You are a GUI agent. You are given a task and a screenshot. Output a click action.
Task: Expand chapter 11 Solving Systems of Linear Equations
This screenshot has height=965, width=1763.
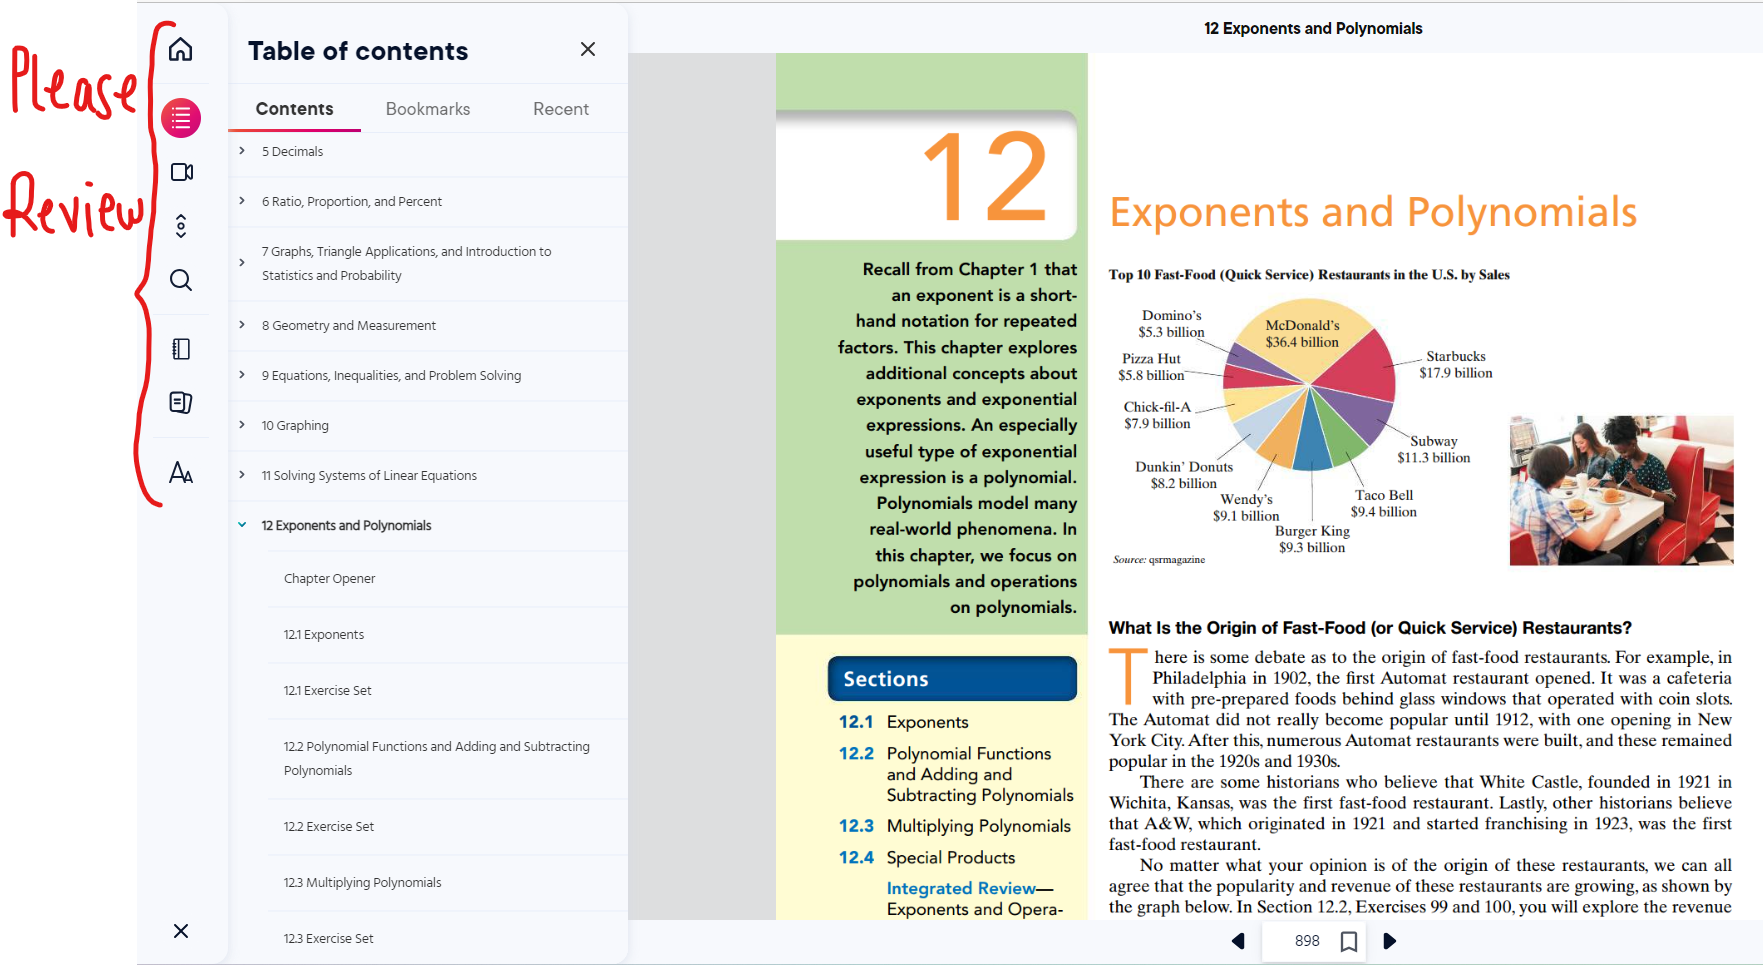tap(242, 475)
